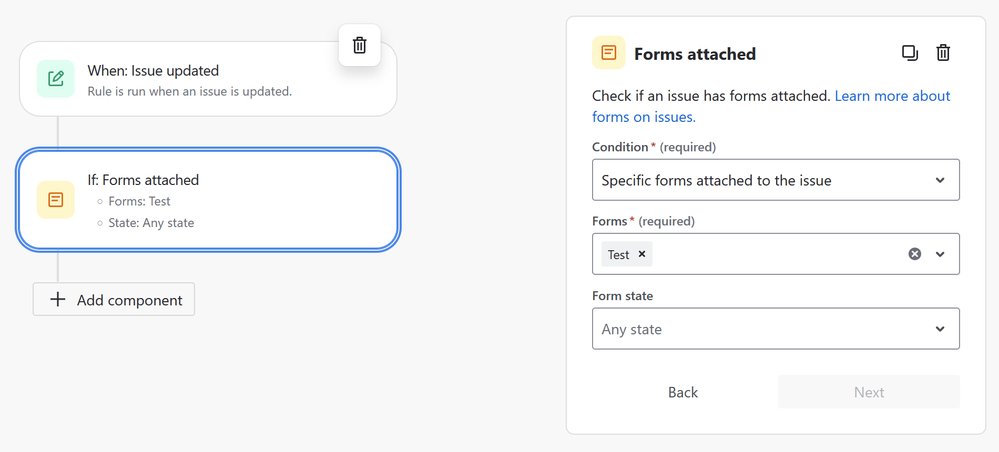
Task: Clear all selected forms with circled X
Action: pyautogui.click(x=914, y=254)
